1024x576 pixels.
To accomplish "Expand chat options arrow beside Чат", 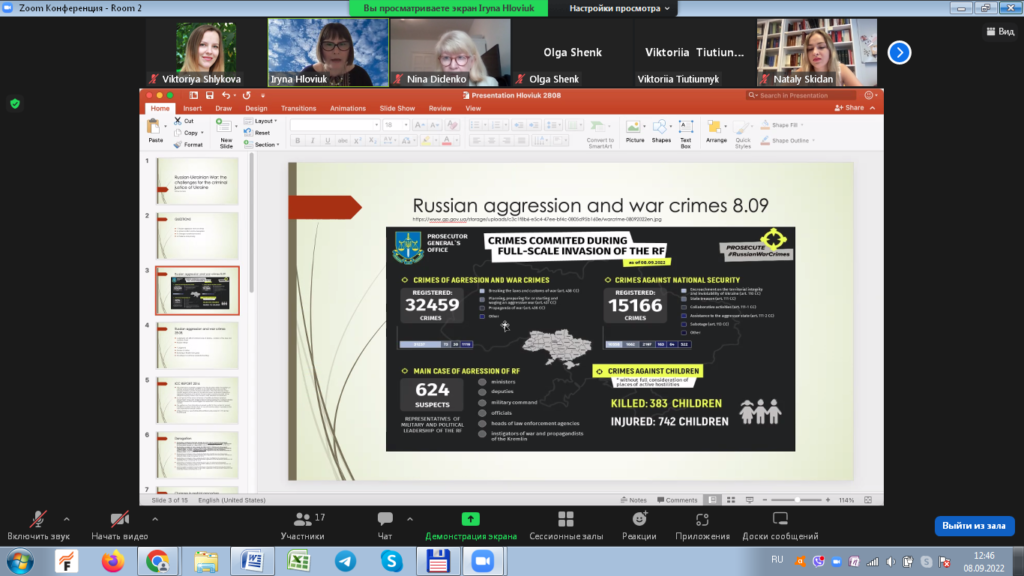I will tap(410, 519).
